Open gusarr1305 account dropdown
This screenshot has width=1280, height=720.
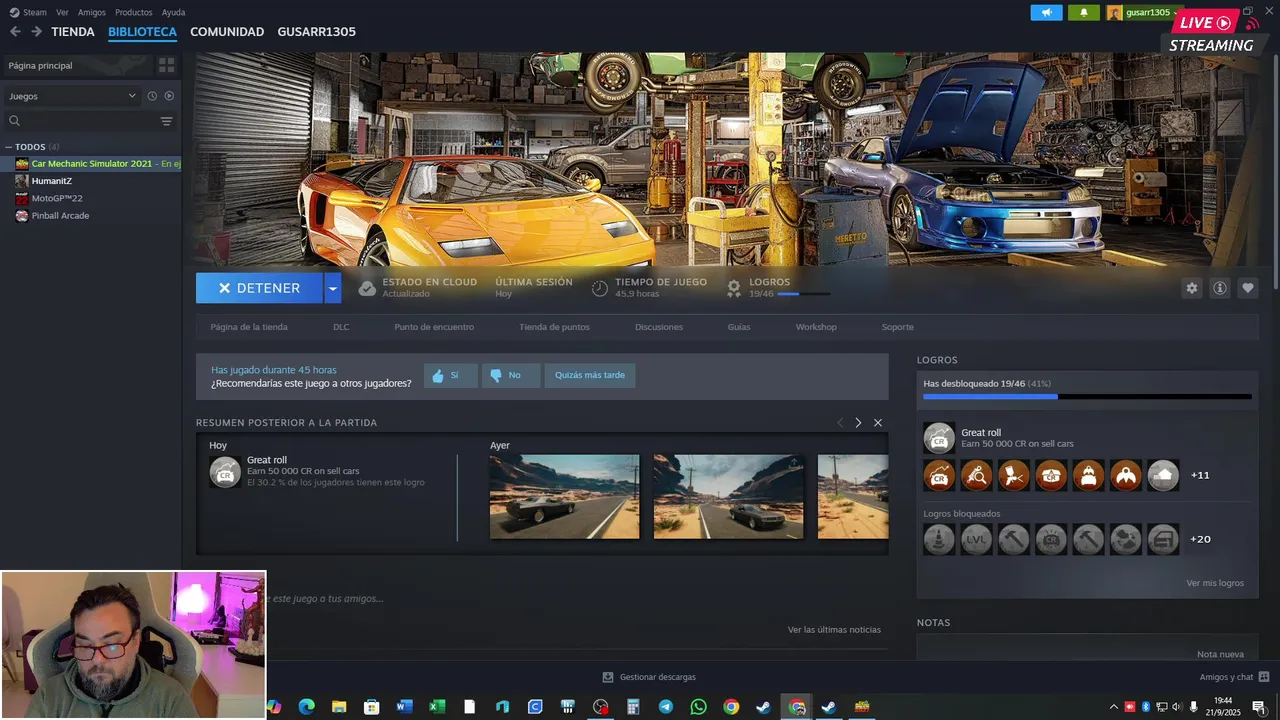click(x=1143, y=13)
